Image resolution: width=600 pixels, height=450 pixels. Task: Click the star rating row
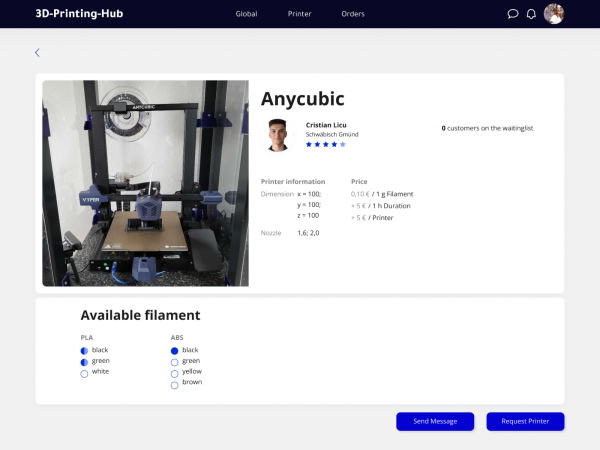click(326, 144)
